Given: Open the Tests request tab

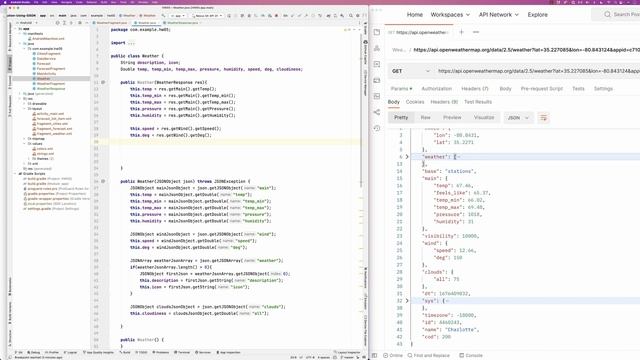Looking at the screenshot, I should 578,89.
